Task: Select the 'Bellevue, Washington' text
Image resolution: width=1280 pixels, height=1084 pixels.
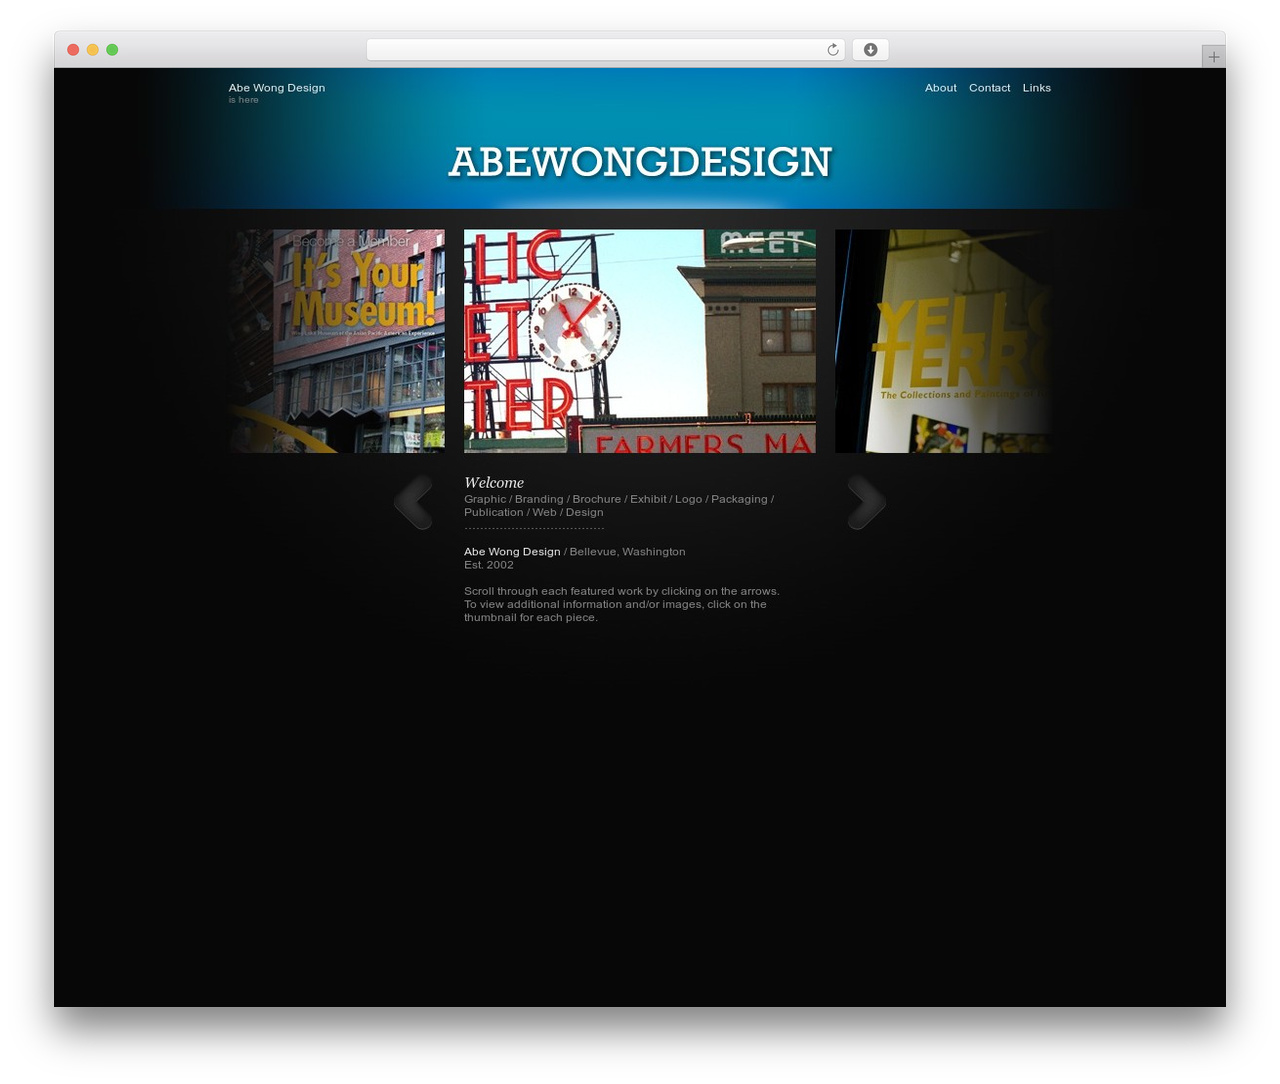Action: pyautogui.click(x=627, y=552)
